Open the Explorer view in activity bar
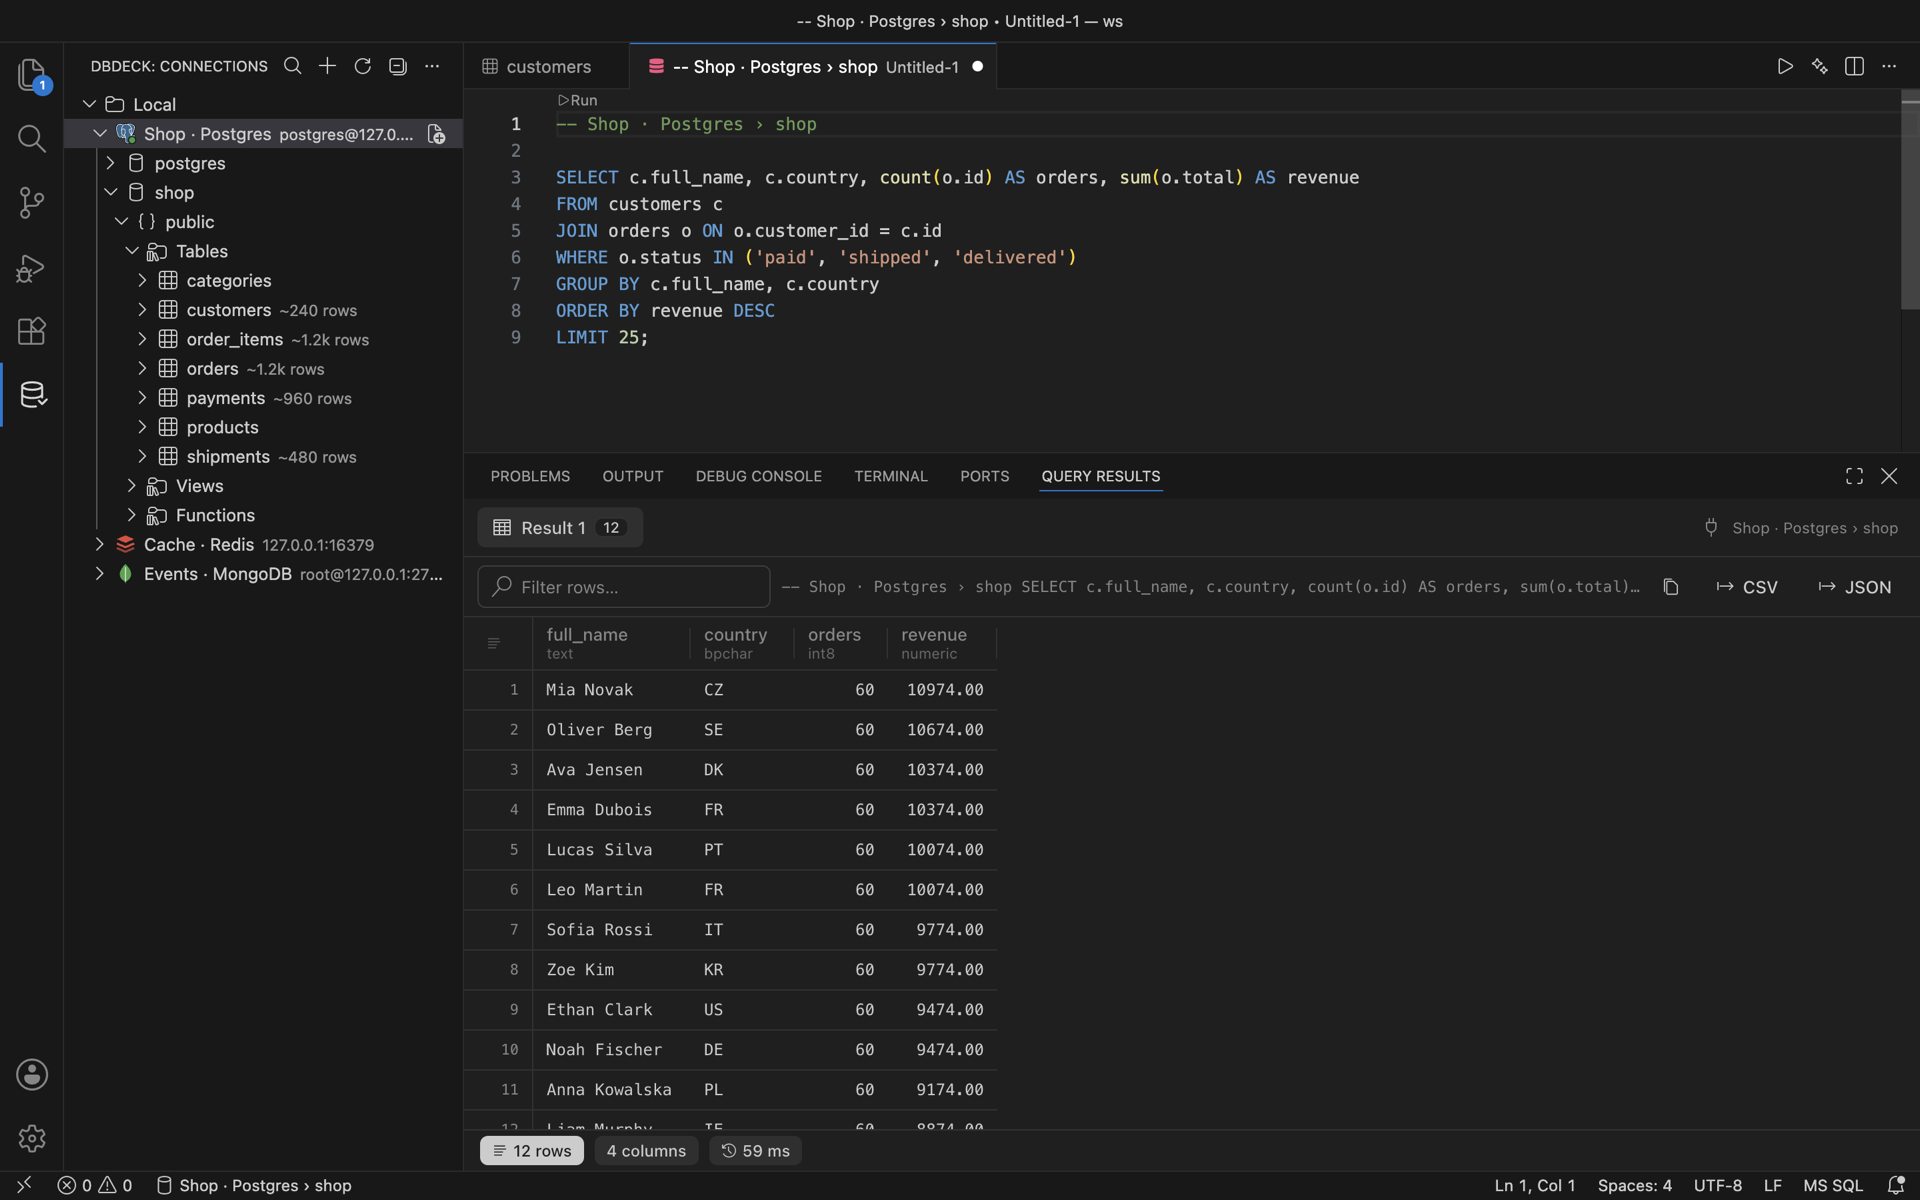This screenshot has height=1200, width=1920. 32,75
